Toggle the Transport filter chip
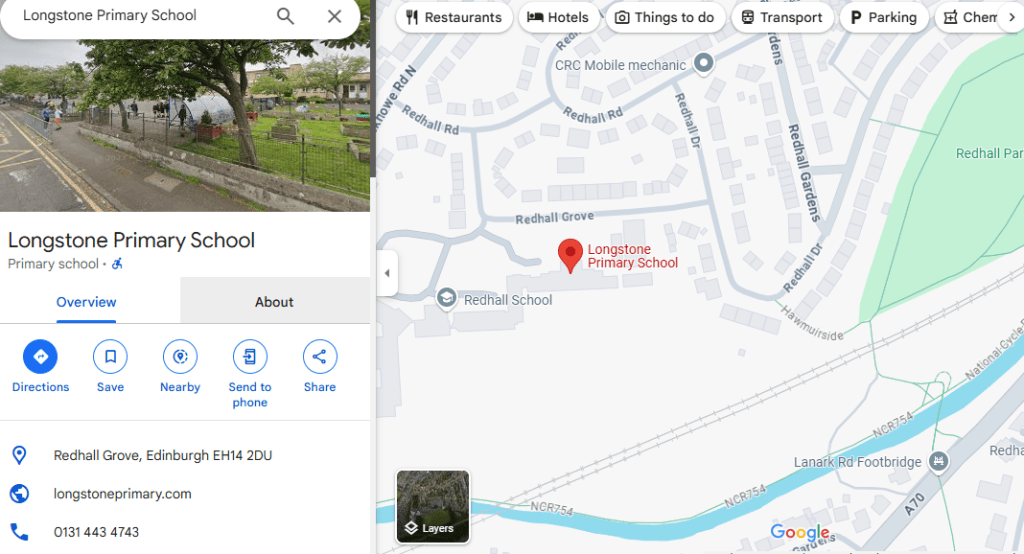This screenshot has width=1024, height=554. (782, 18)
